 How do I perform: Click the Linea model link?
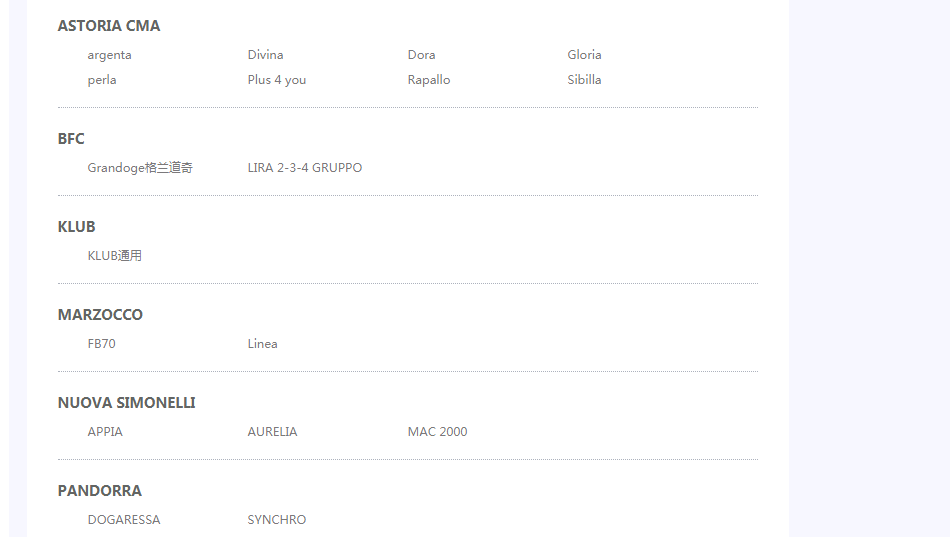pos(262,344)
